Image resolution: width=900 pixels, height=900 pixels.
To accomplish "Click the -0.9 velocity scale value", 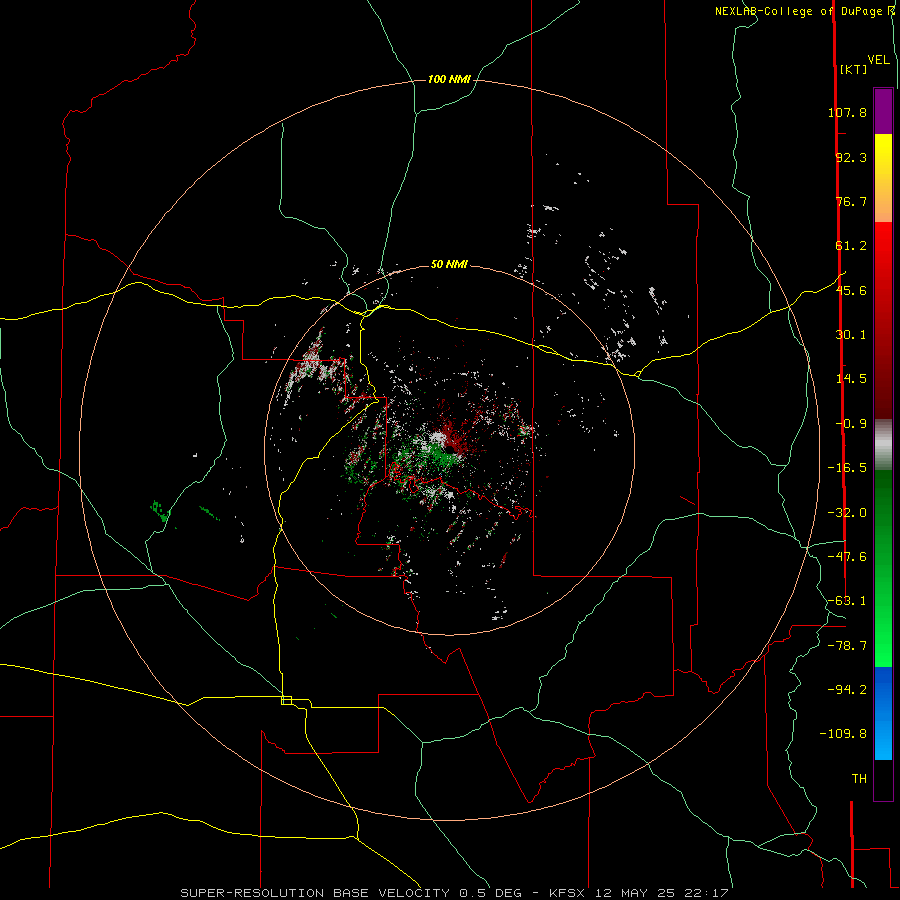I will click(851, 424).
